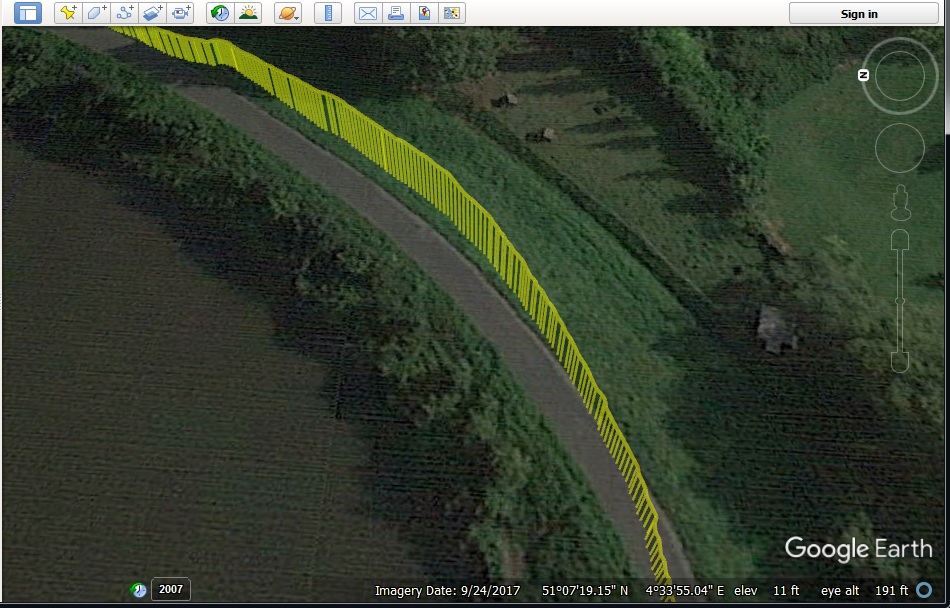Toggle the historical imagery clock toolbar button
950x608 pixels.
pos(220,13)
